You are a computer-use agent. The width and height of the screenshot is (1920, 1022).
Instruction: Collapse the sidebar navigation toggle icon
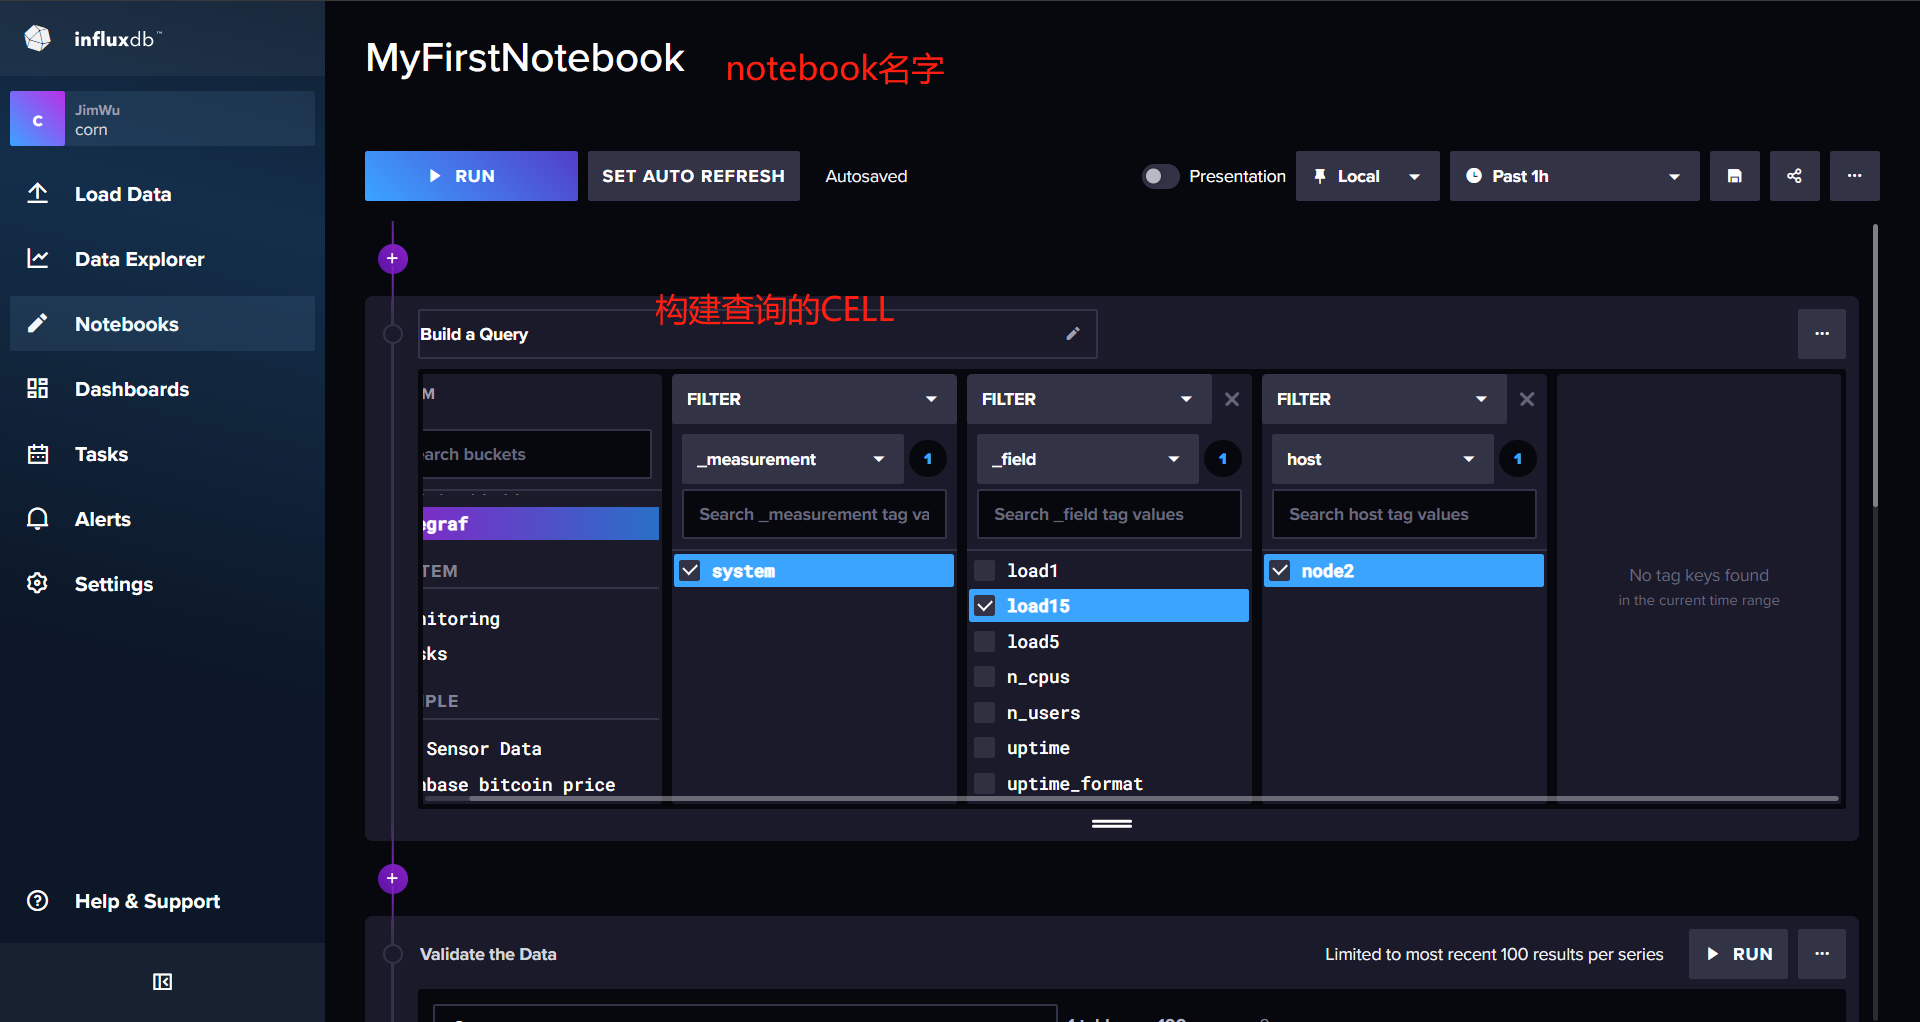[x=162, y=982]
